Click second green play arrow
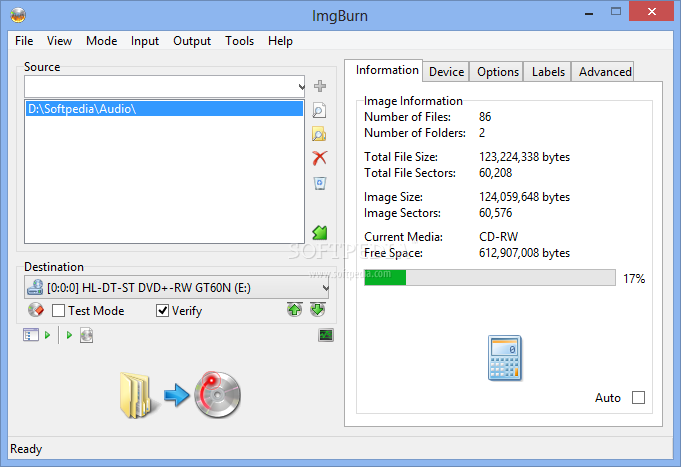This screenshot has height=467, width=681. (69, 335)
